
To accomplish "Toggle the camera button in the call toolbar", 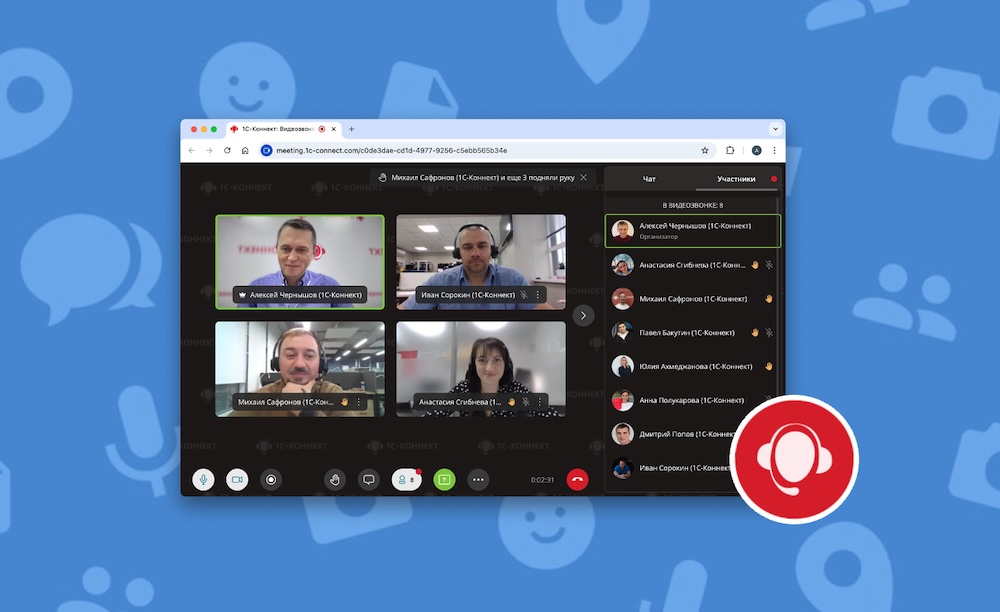I will [x=237, y=480].
